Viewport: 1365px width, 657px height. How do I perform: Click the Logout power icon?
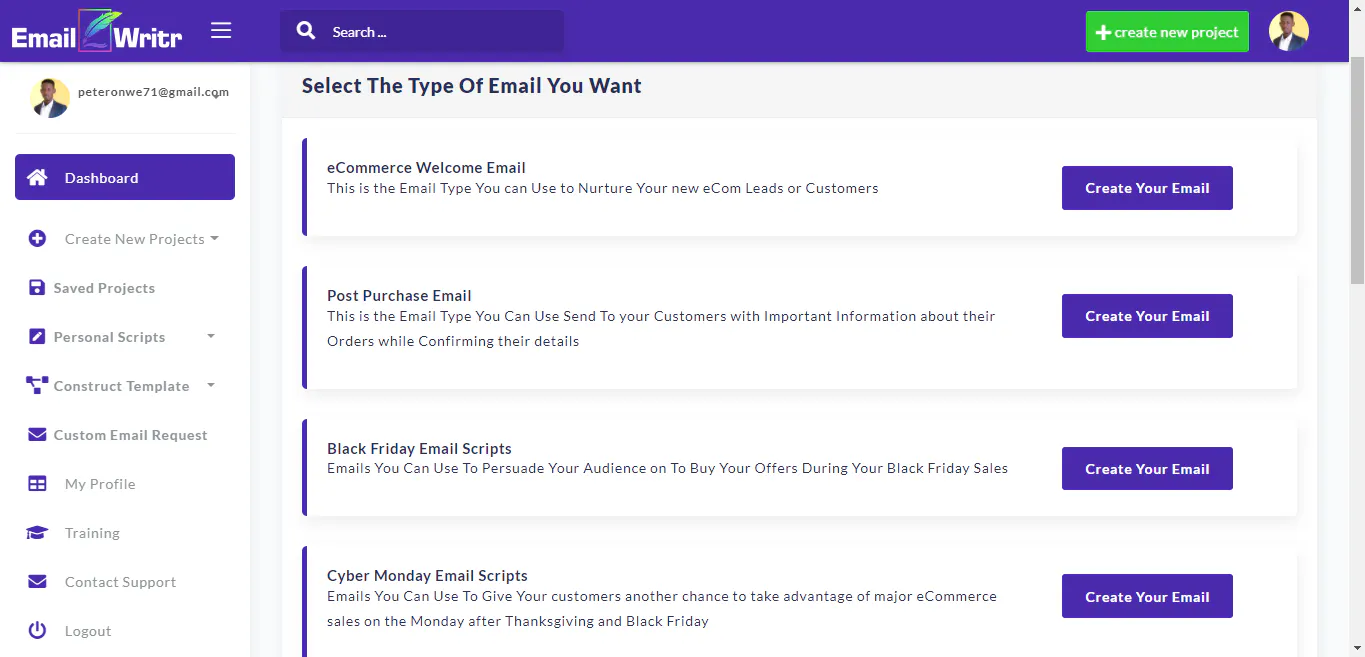(x=37, y=631)
